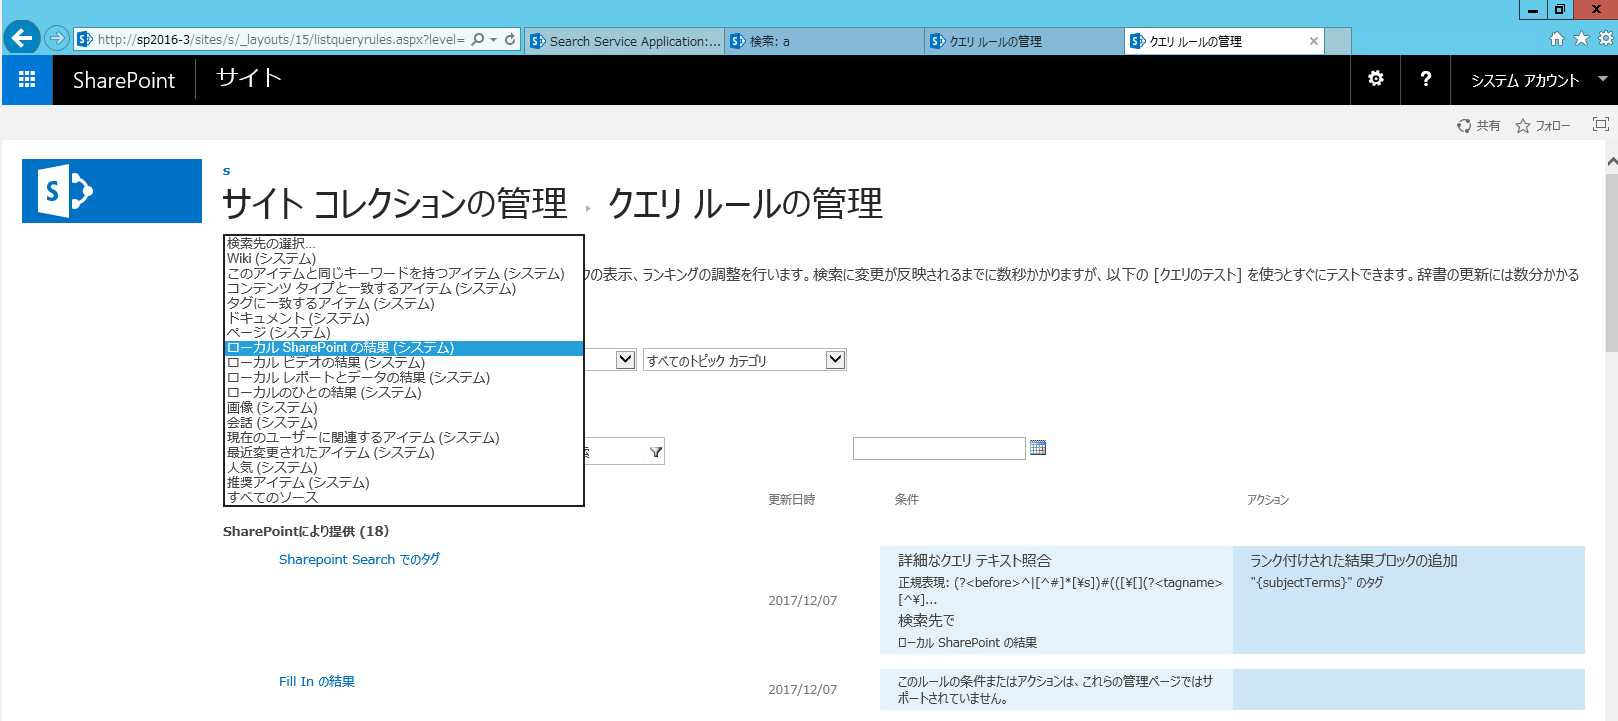Select コンテンツ タイプと一致するアイテム option
The width and height of the screenshot is (1618, 721).
click(x=404, y=288)
